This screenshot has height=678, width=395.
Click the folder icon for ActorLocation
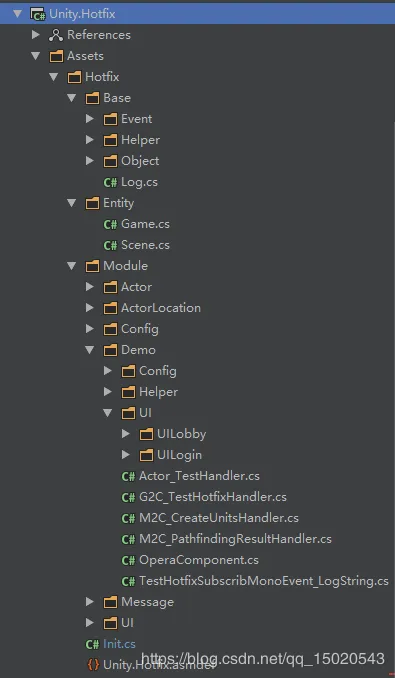click(x=111, y=308)
